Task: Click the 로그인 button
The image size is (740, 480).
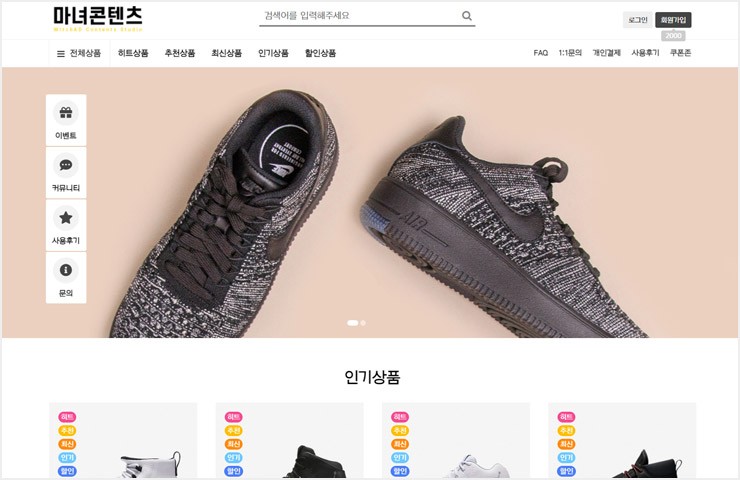Action: click(638, 20)
